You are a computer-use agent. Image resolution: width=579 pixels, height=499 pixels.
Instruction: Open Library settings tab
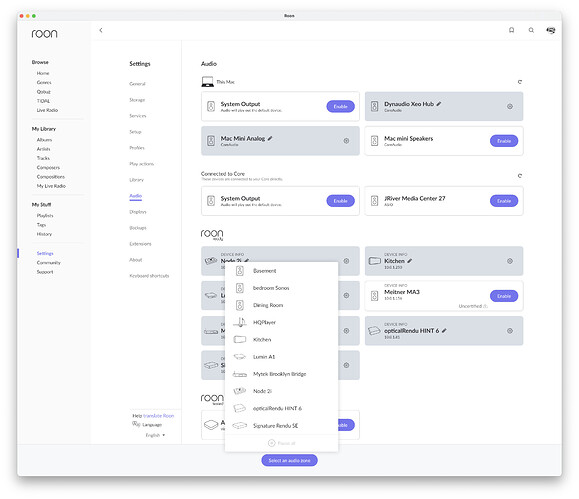(x=136, y=180)
